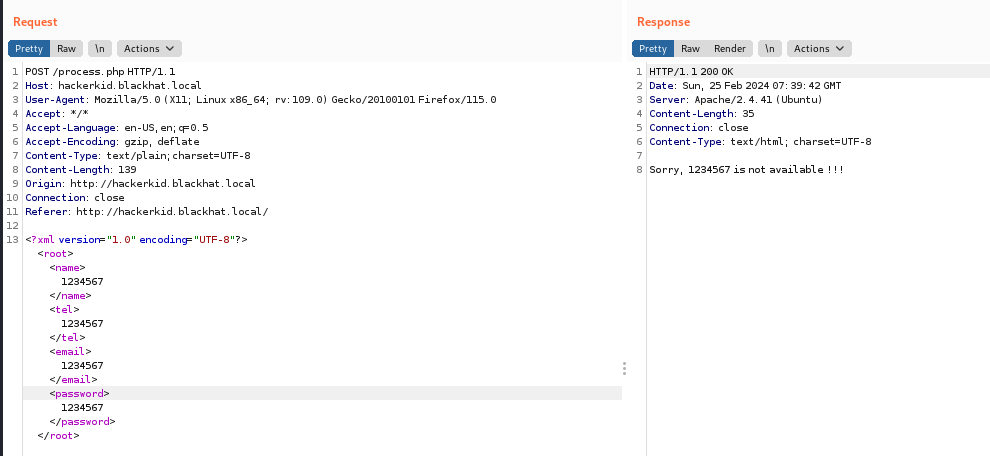
Task: Click the closing </password> tag
Action: coord(82,421)
